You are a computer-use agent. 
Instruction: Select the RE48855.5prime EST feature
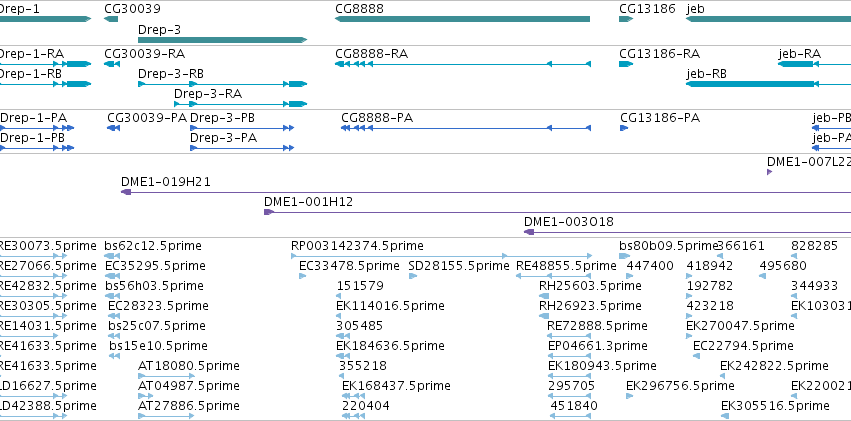pyautogui.click(x=553, y=276)
